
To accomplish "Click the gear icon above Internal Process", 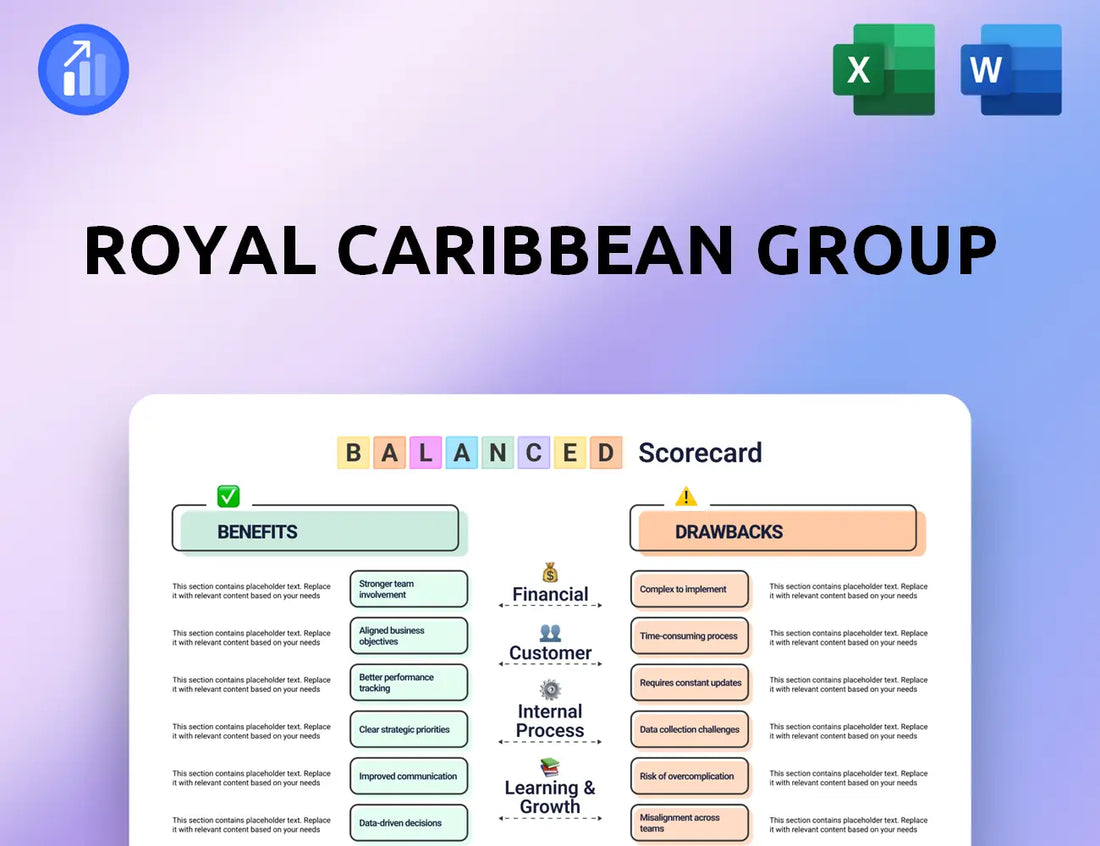I will click(550, 690).
